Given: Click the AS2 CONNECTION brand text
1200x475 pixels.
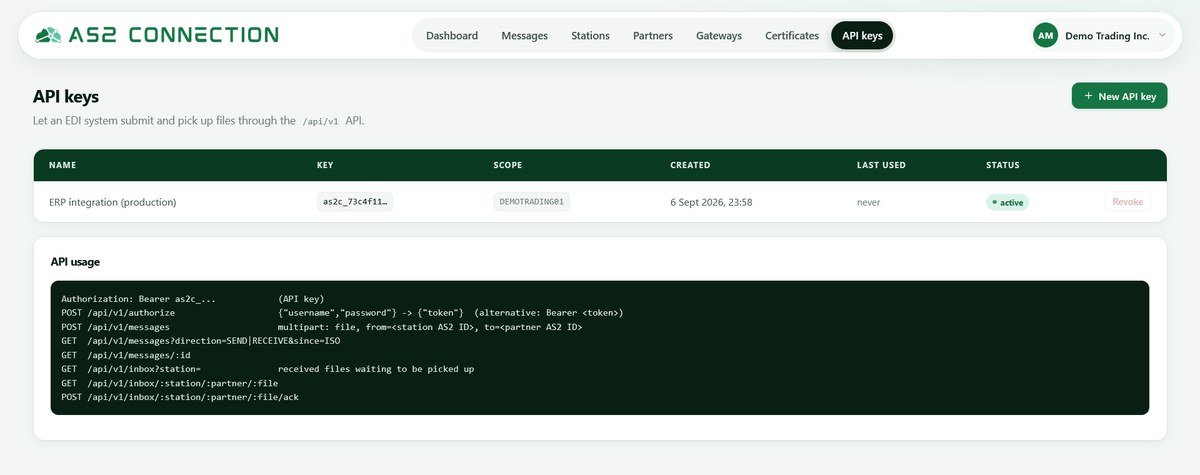Looking at the screenshot, I should pos(174,35).
